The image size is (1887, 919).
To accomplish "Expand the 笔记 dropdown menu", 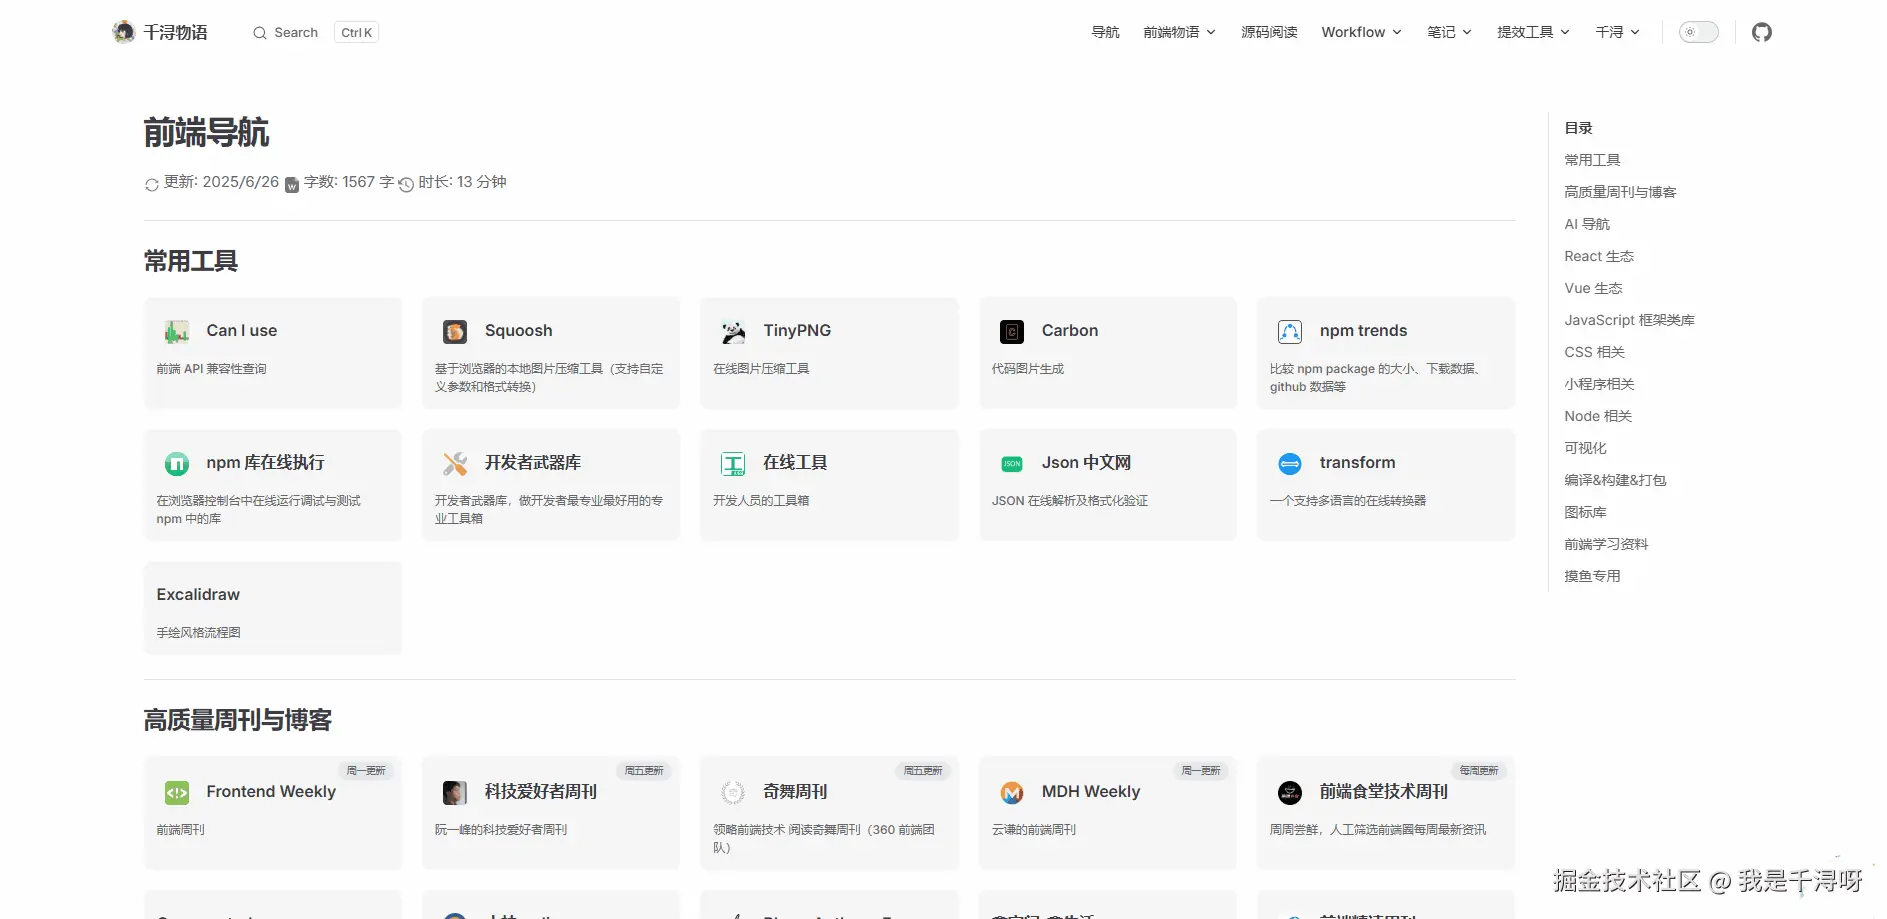I will [x=1450, y=32].
